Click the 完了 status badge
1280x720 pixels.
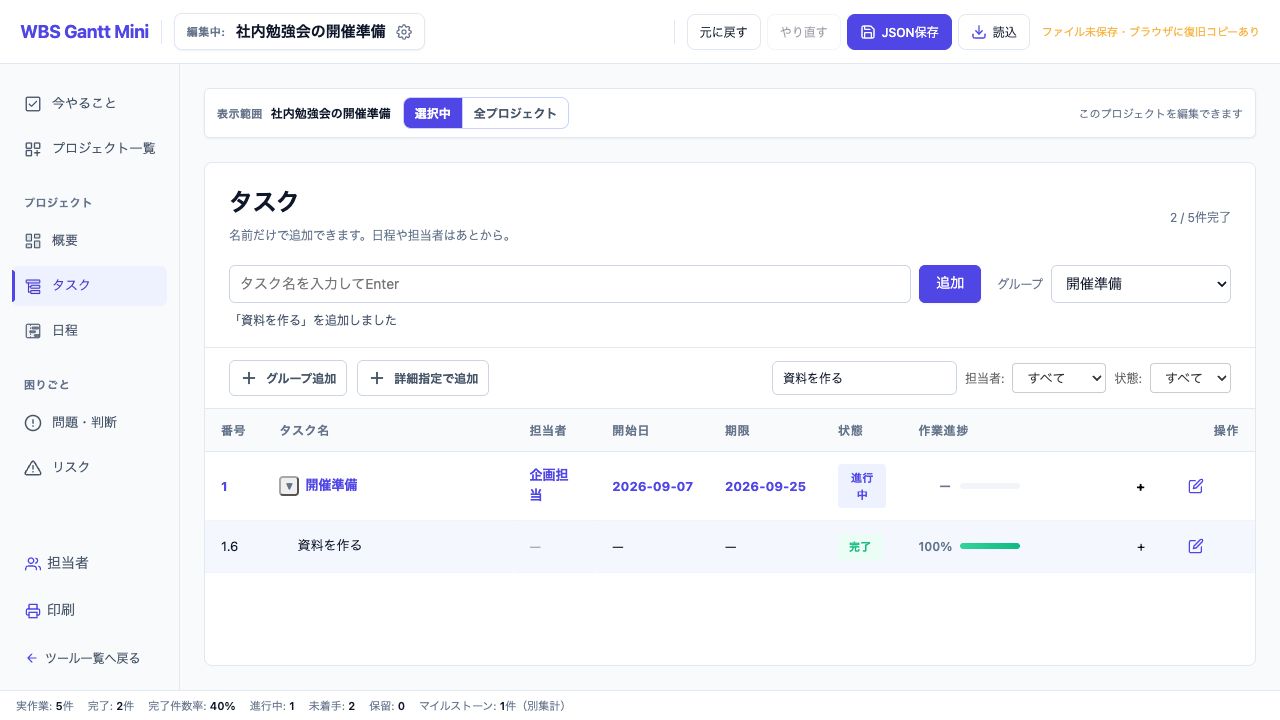point(860,547)
